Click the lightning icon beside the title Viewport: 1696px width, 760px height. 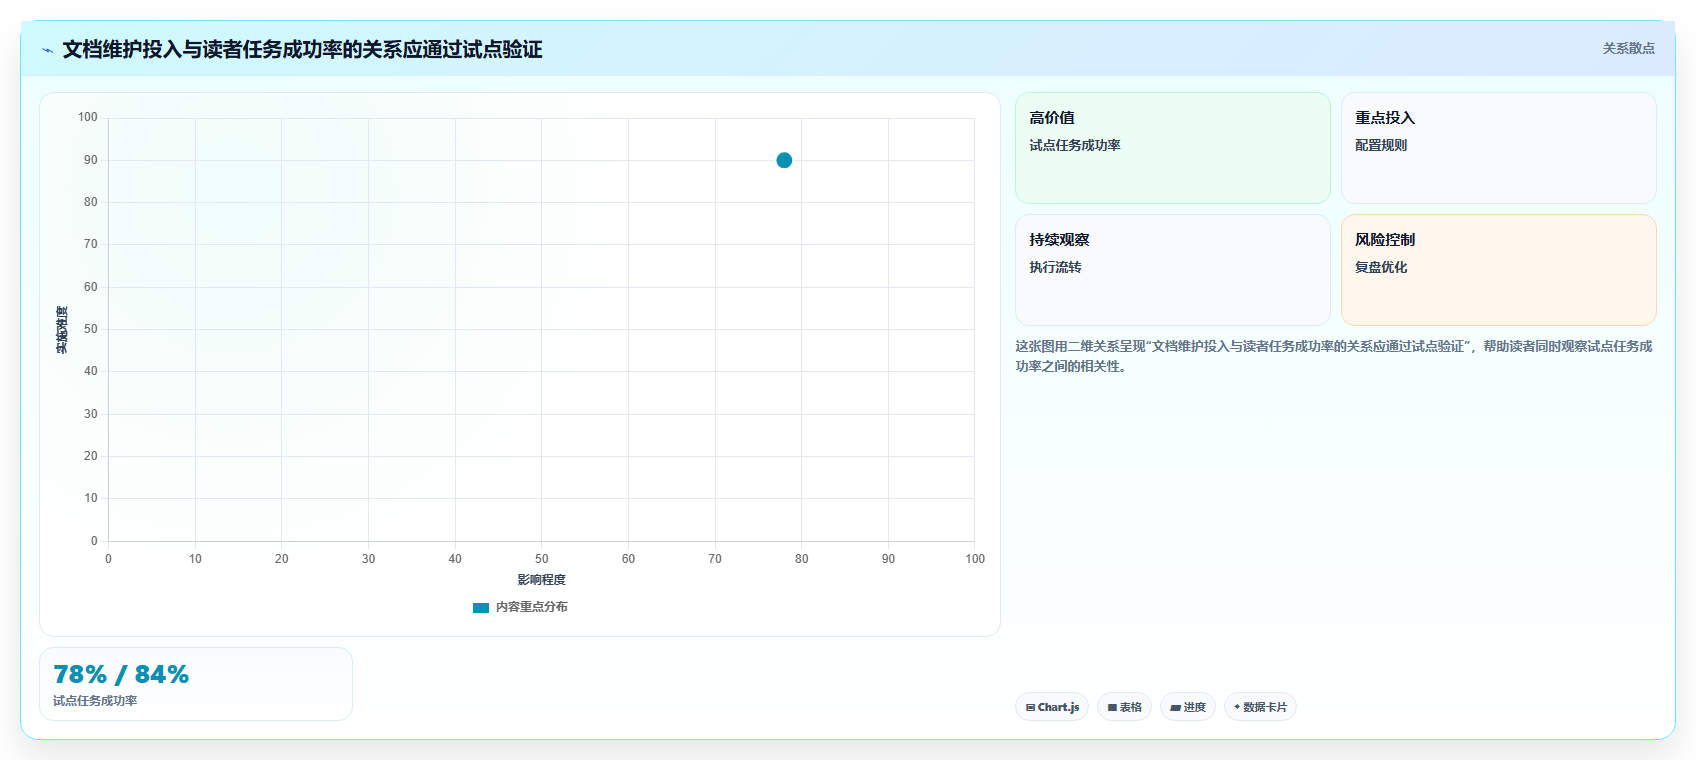(x=47, y=50)
